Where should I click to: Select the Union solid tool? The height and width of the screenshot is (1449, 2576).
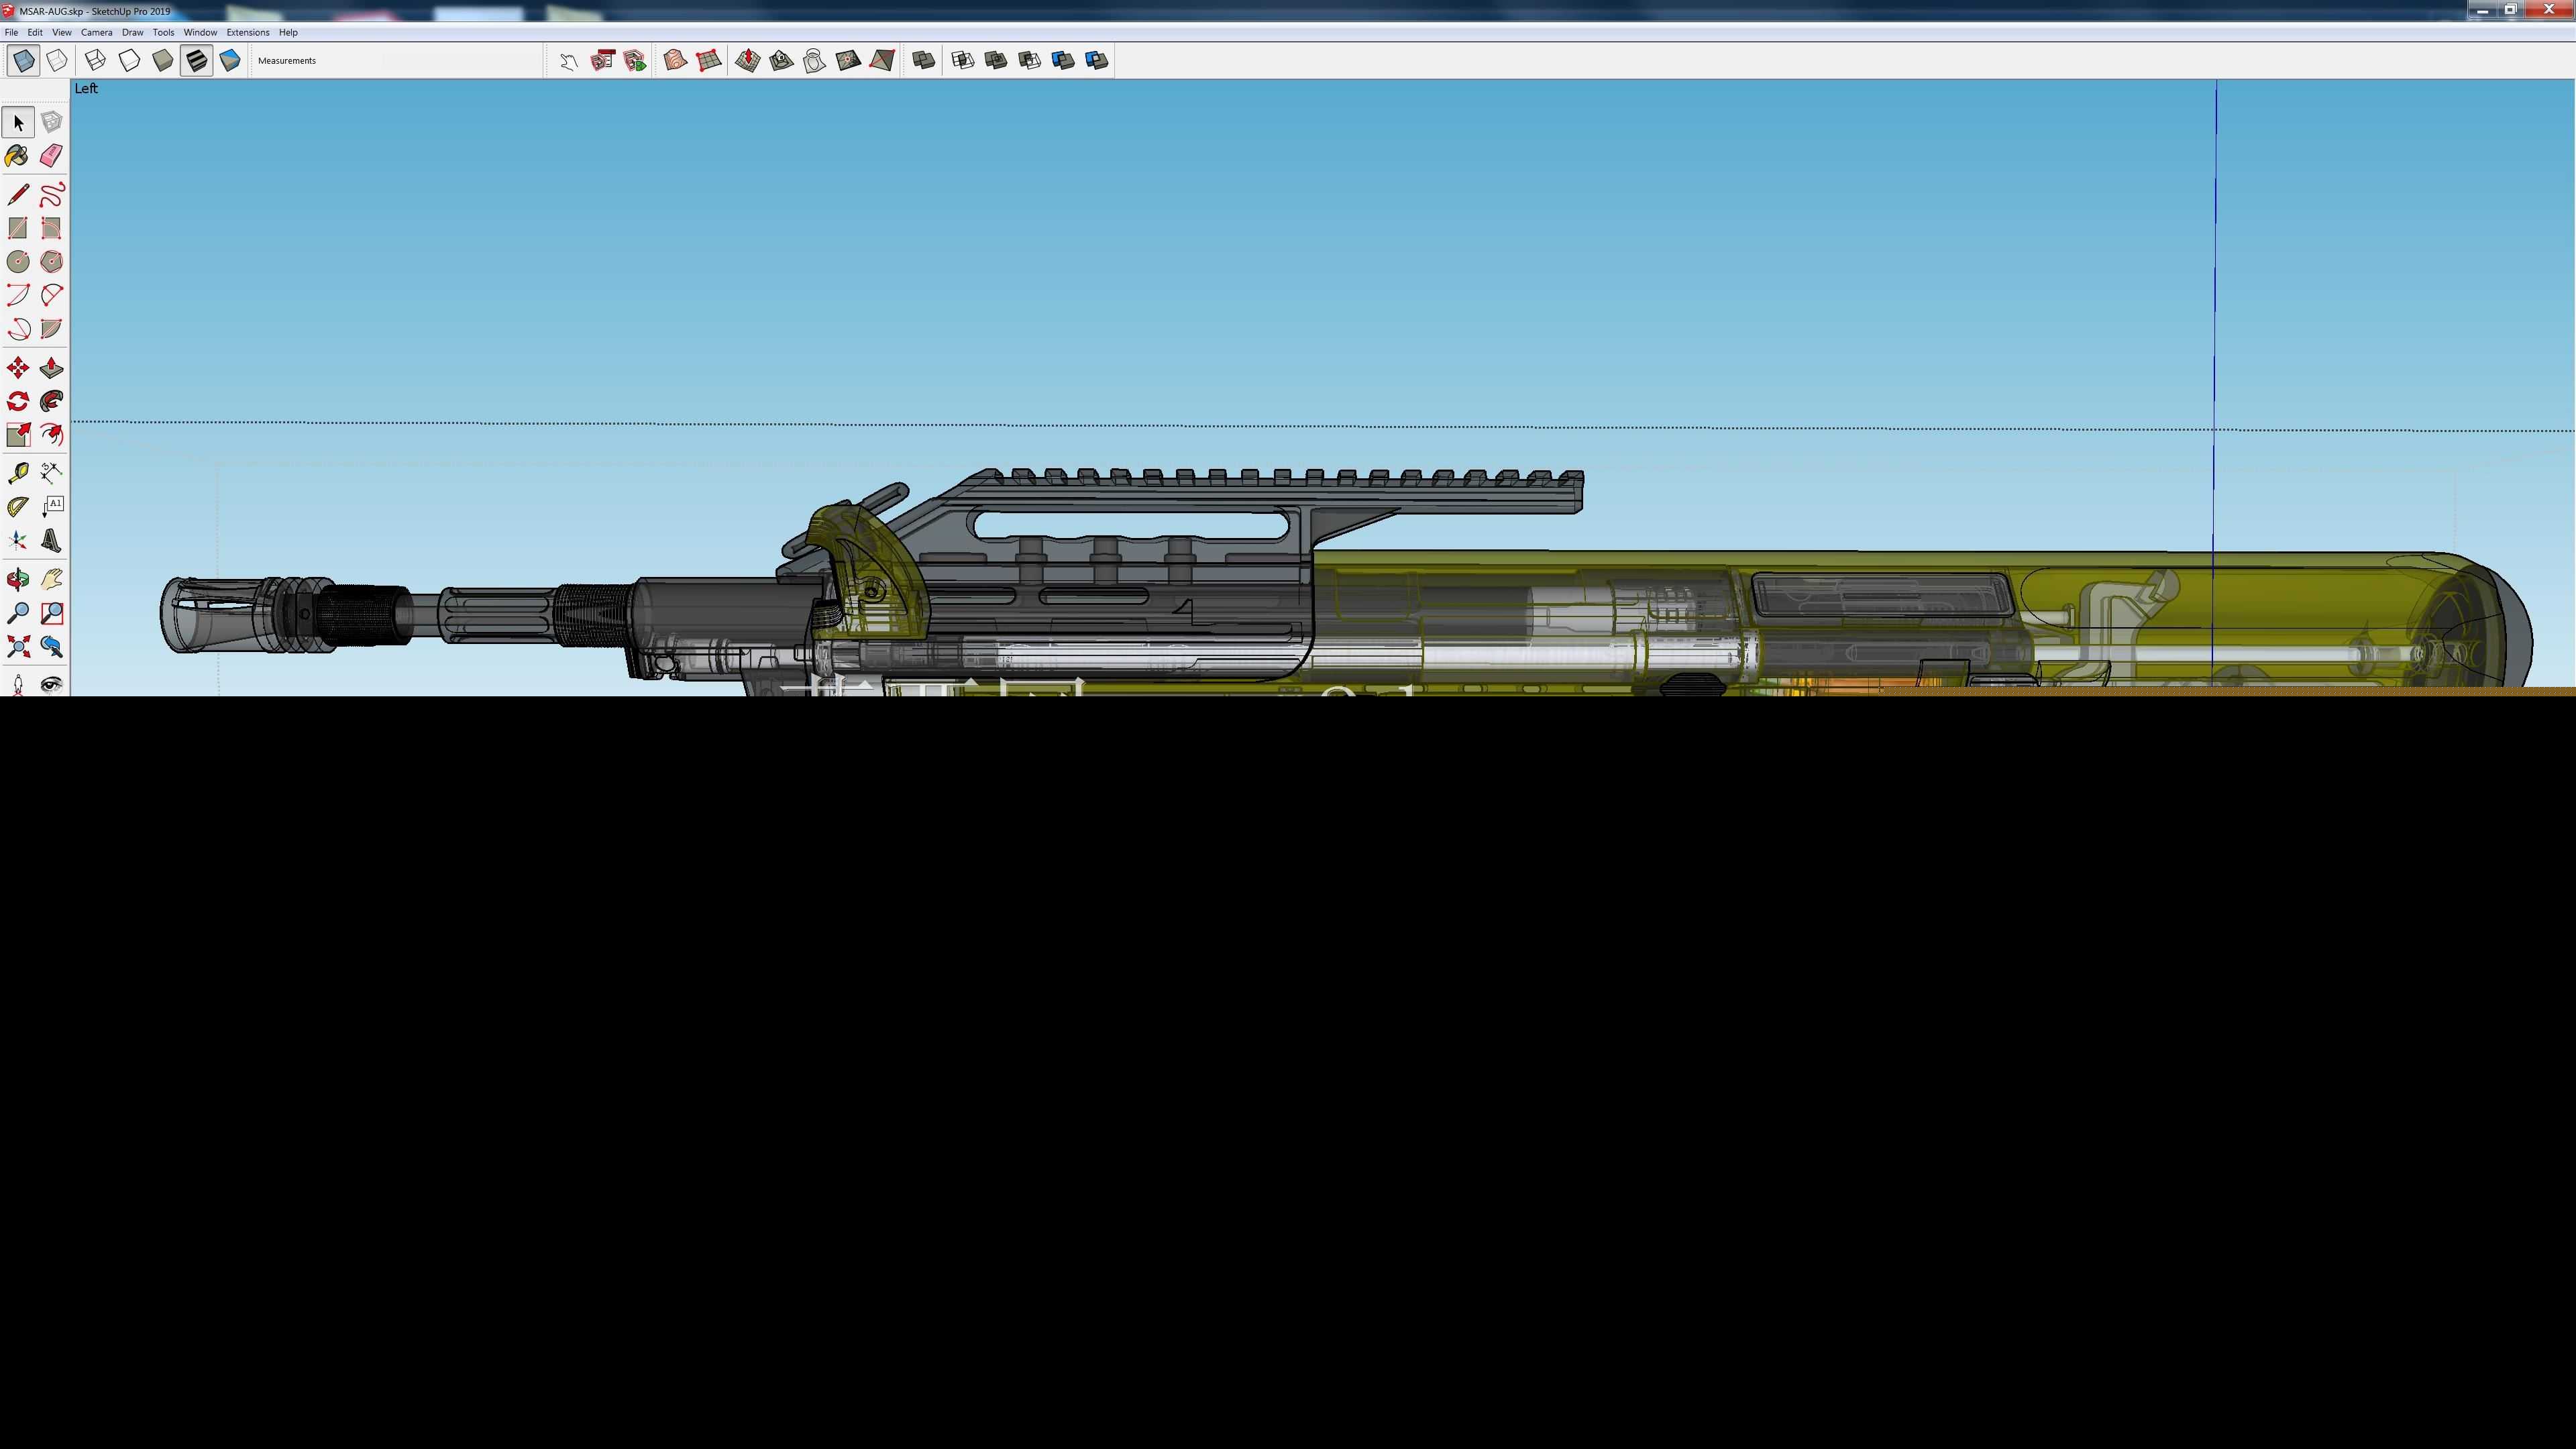[x=996, y=61]
